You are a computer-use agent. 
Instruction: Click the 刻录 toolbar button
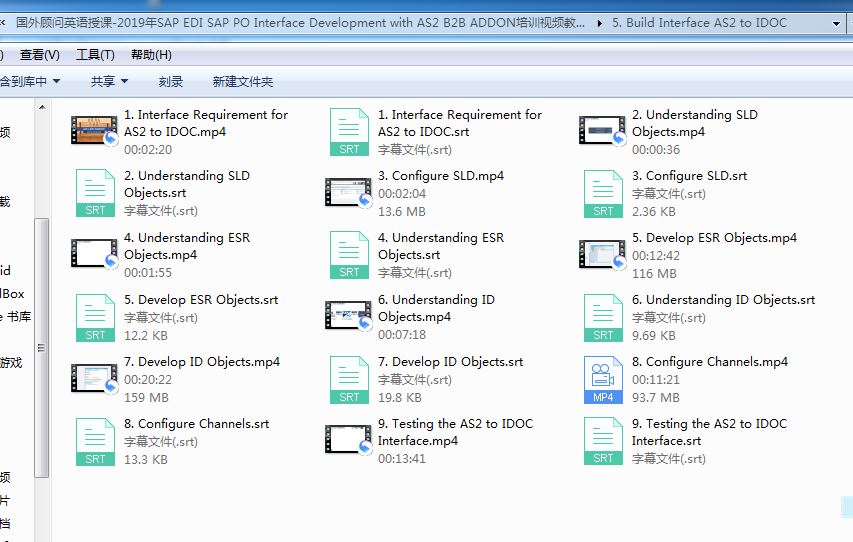(x=171, y=82)
